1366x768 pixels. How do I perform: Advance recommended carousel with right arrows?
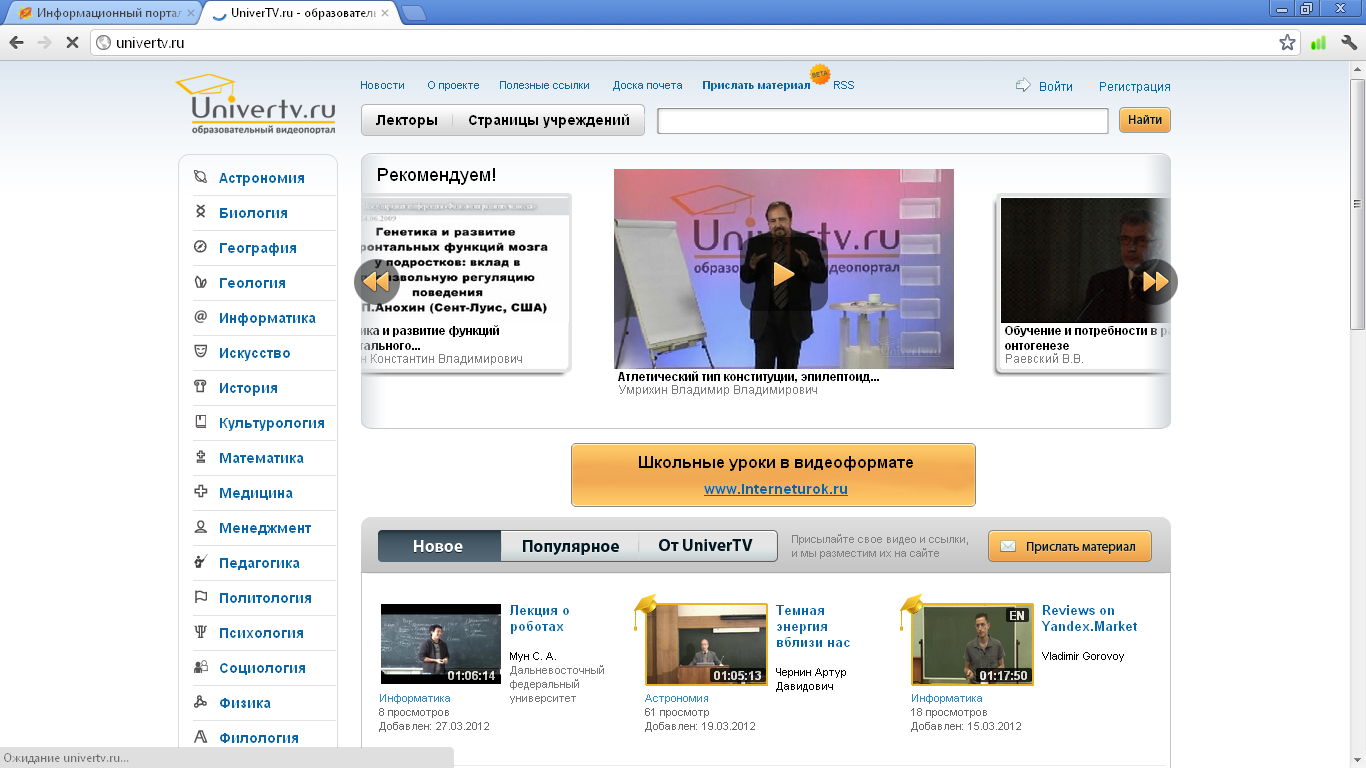(1155, 282)
